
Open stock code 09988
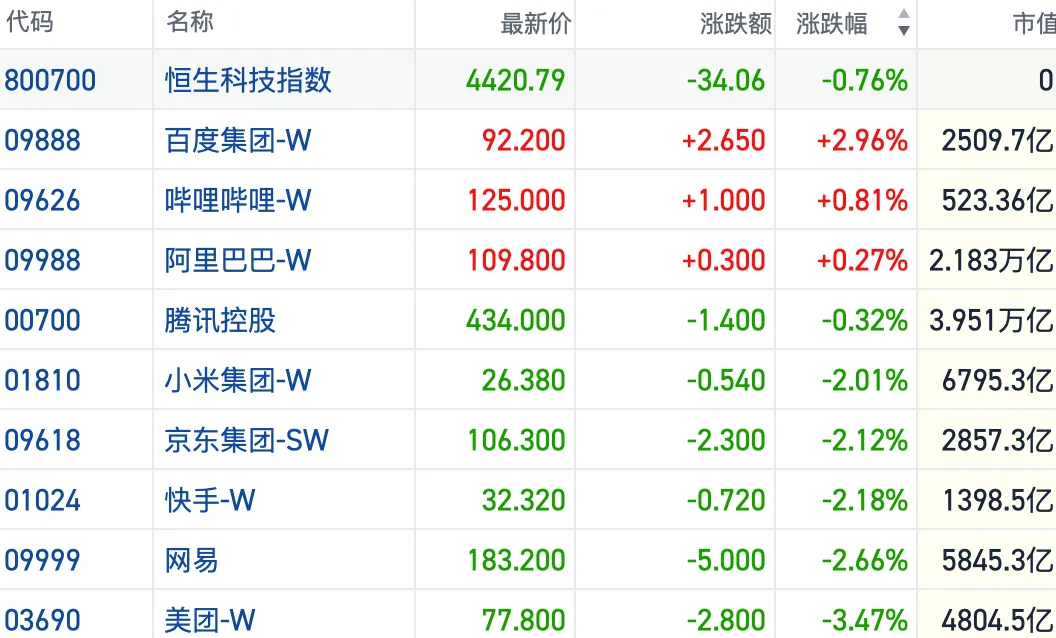(x=42, y=261)
